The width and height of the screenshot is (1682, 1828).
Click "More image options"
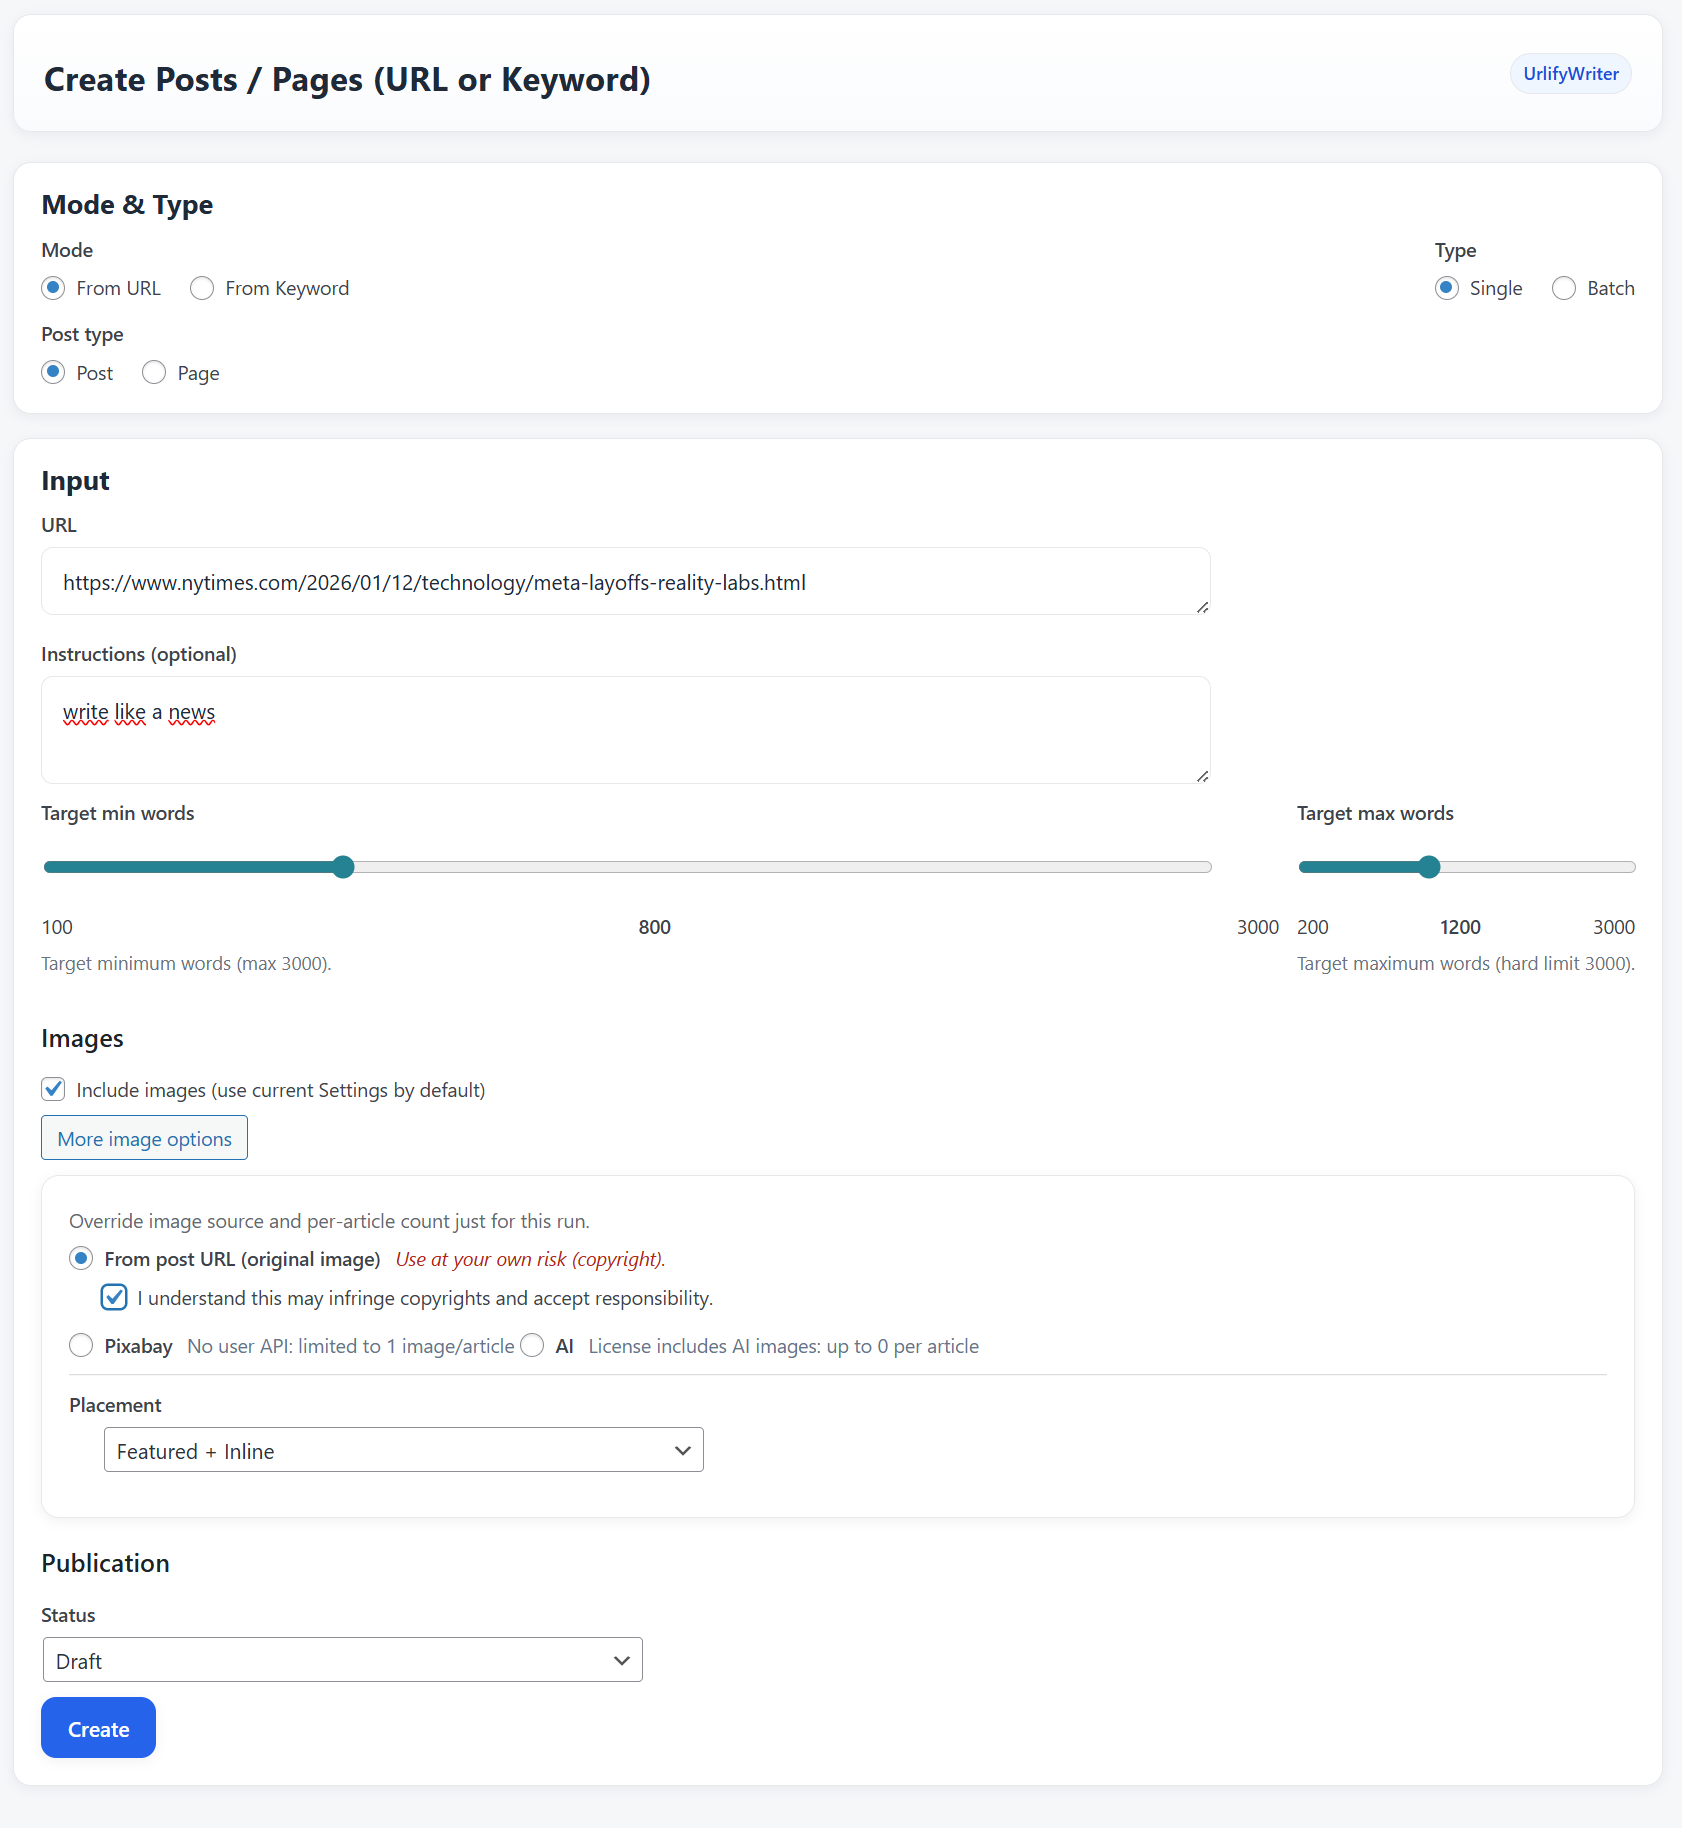coord(144,1137)
